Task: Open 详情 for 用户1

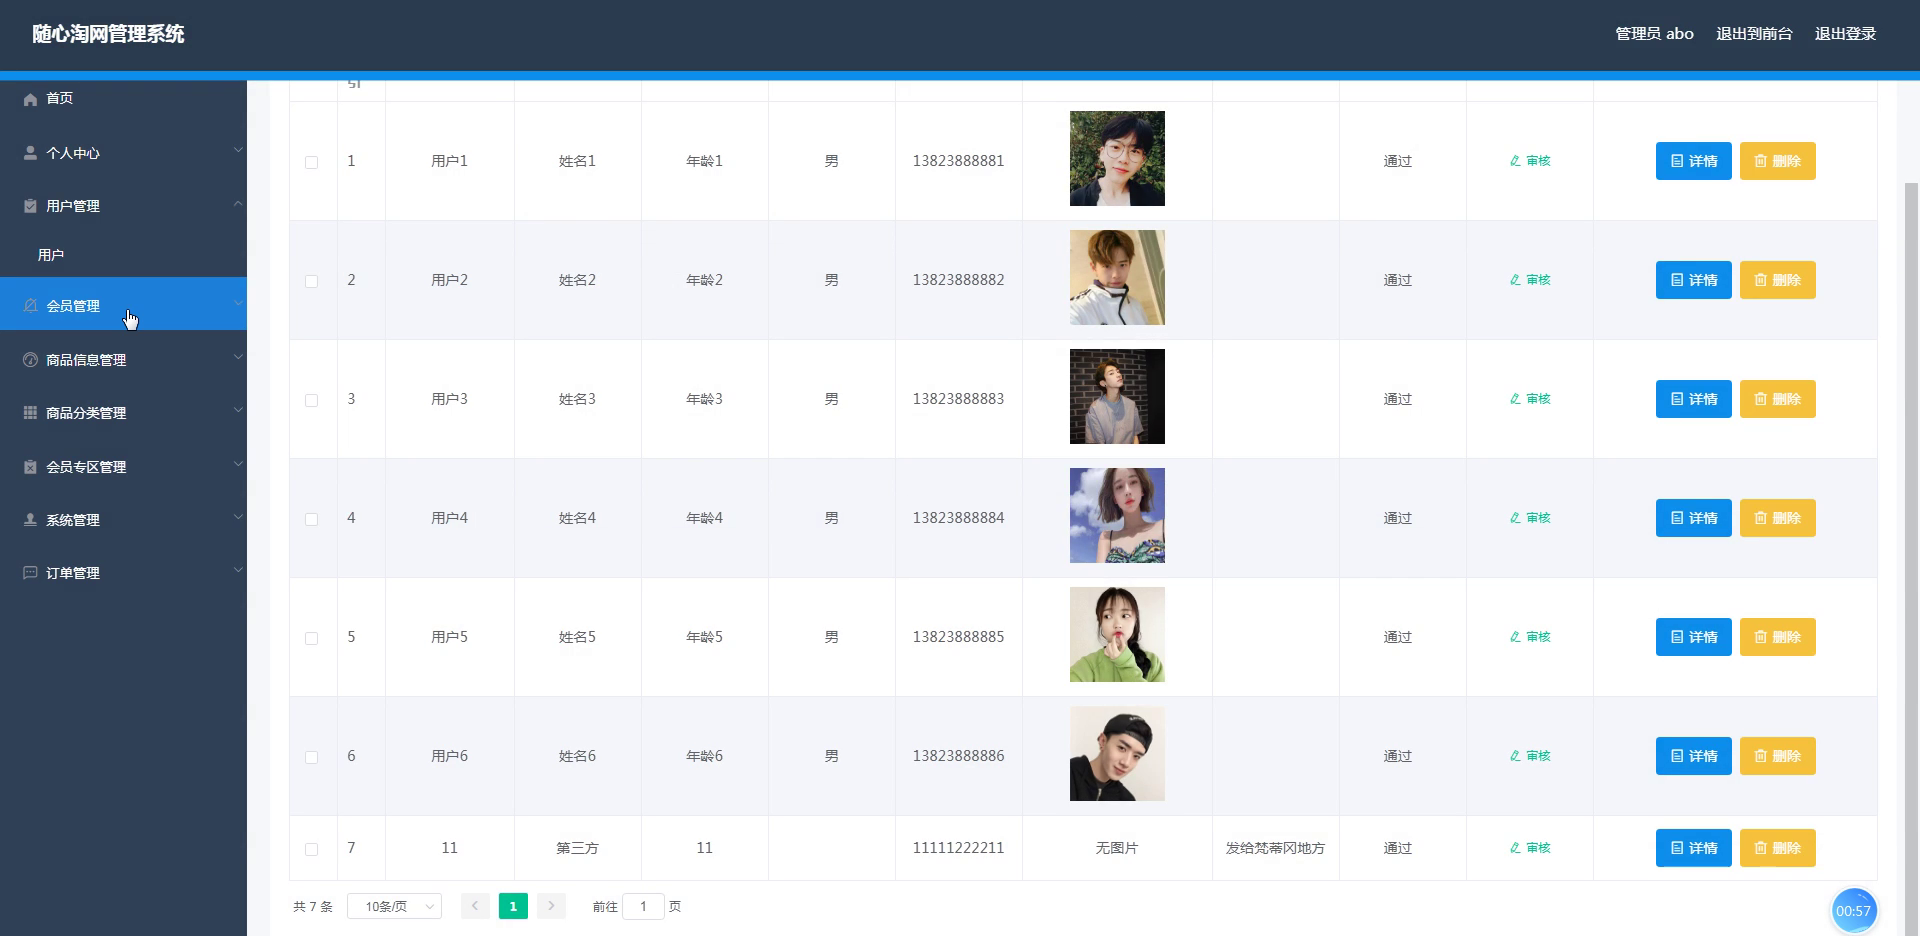Action: [1693, 161]
